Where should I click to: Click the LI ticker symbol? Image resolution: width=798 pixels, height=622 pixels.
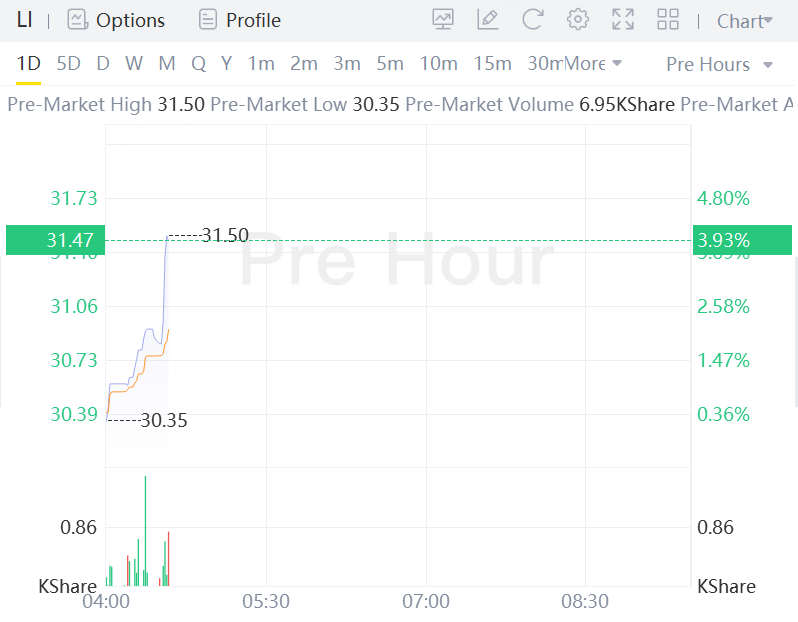[x=25, y=20]
